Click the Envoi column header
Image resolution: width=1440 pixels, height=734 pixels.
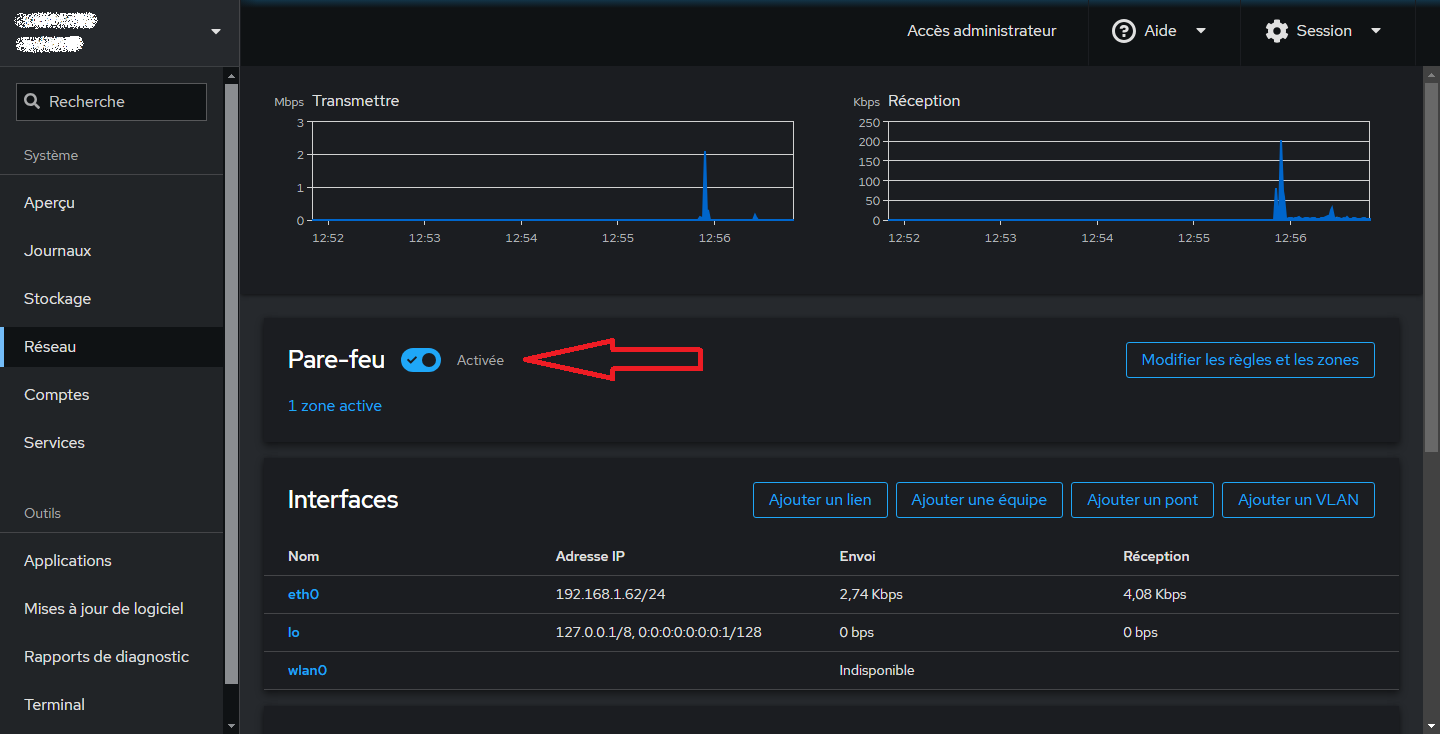857,556
